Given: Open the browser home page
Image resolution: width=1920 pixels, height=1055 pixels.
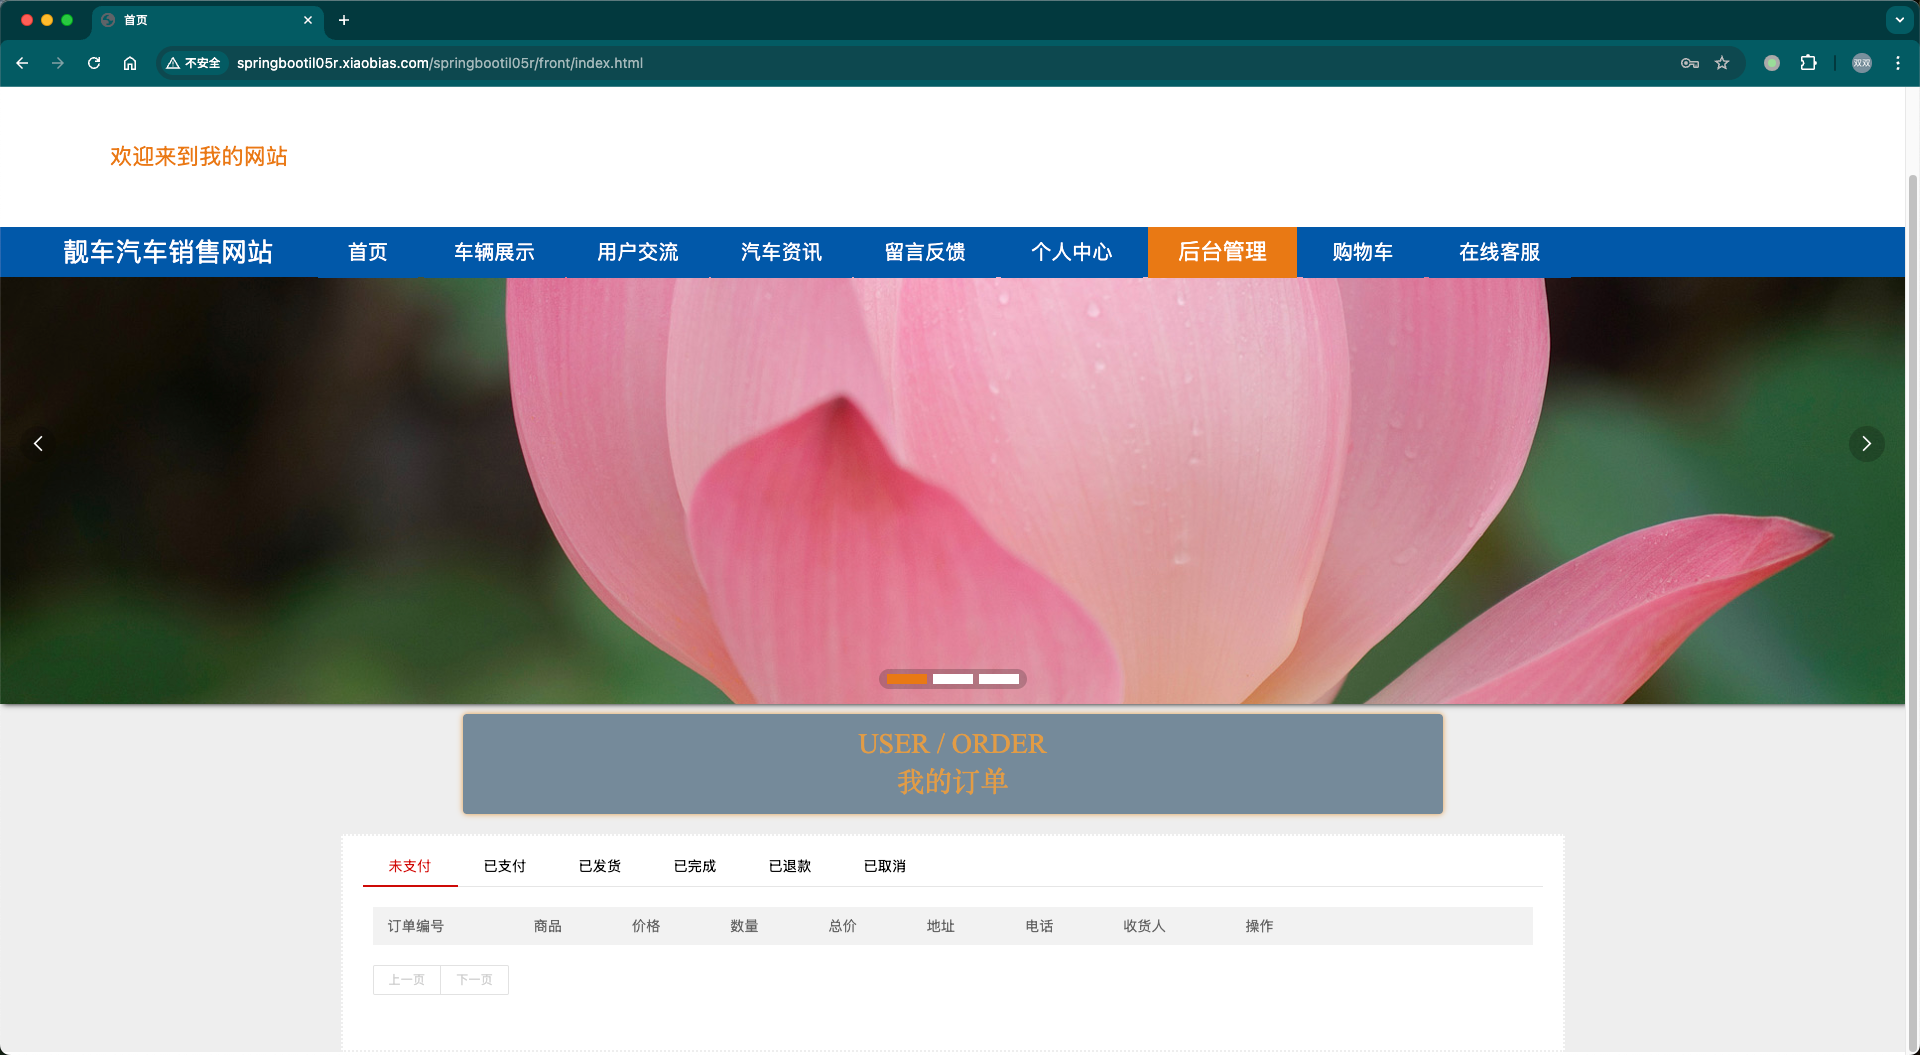Looking at the screenshot, I should coord(130,63).
